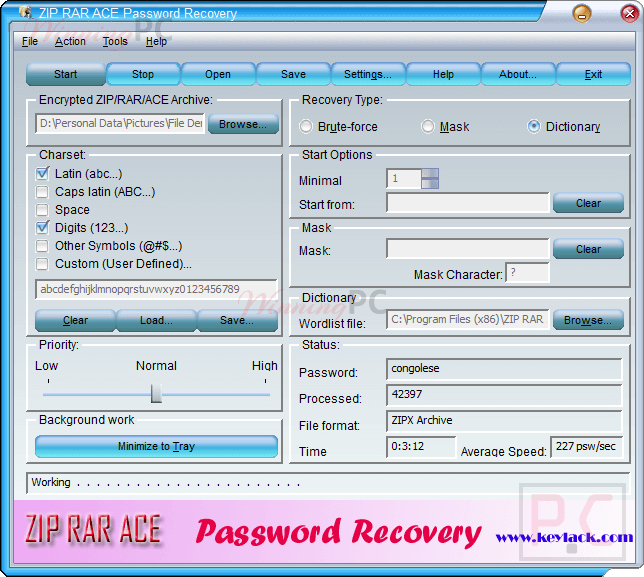Open the Help menu

156,41
